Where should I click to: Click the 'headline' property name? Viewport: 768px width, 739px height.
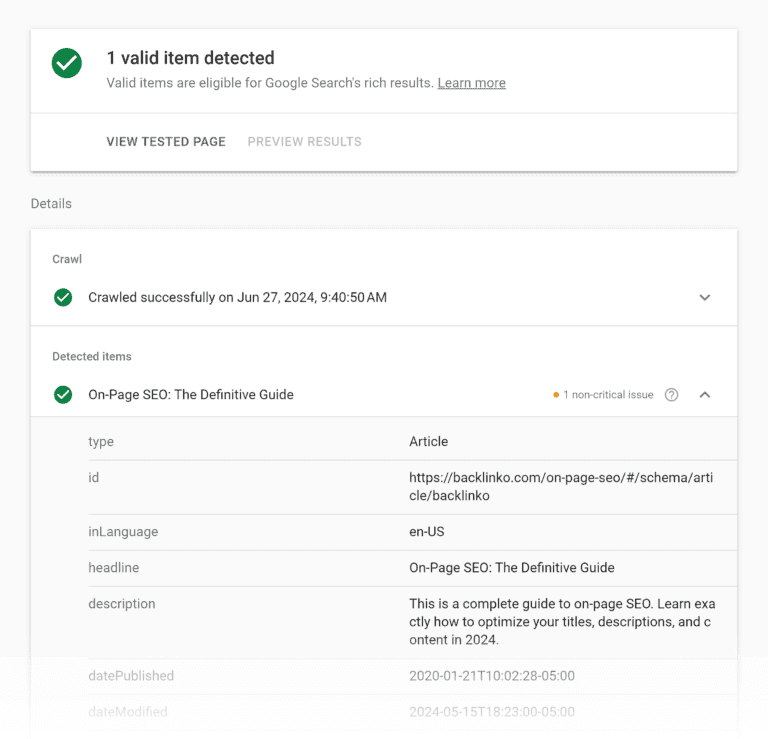pos(114,568)
